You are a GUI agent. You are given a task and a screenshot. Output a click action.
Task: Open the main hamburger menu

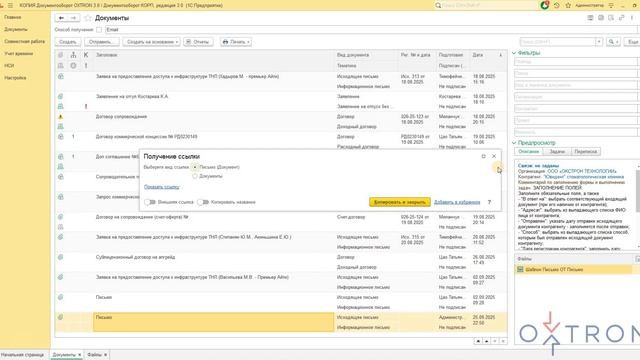coord(10,5)
